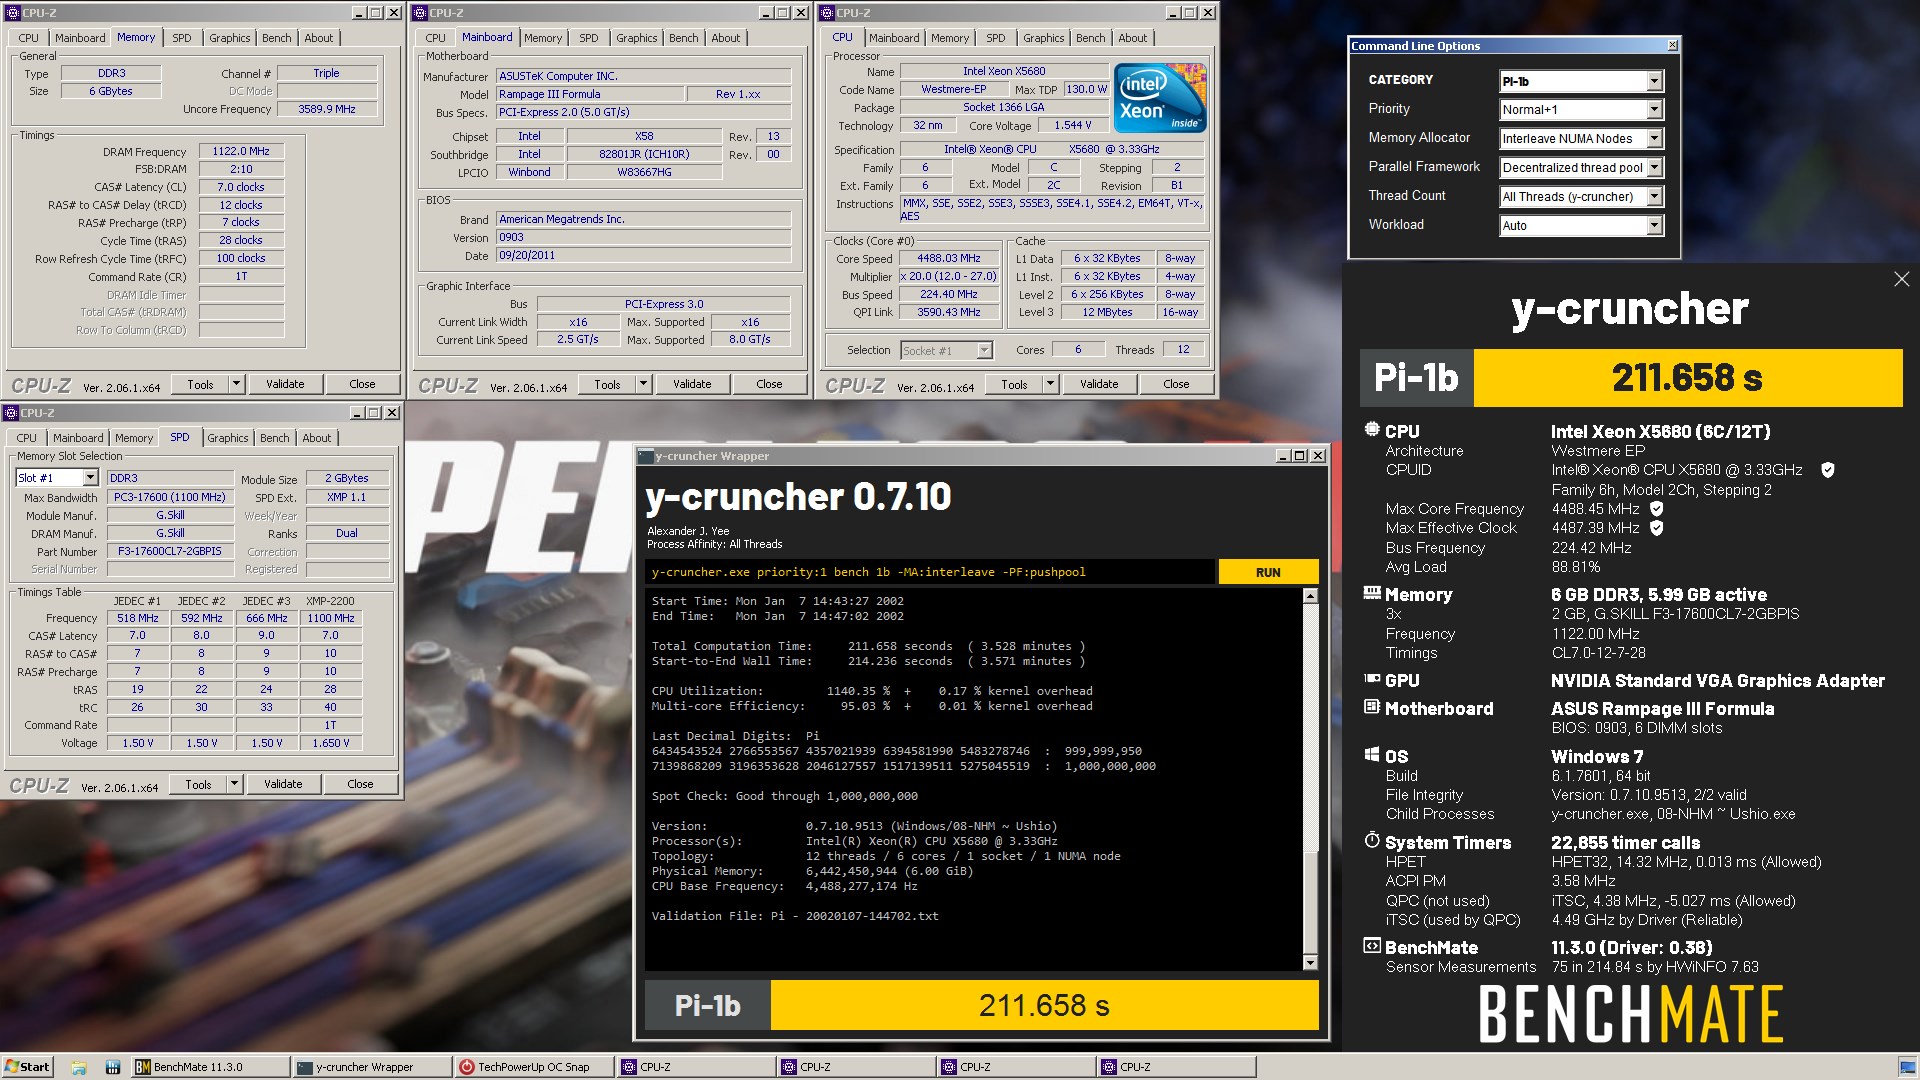Open Memory tab in CPU-Z CPU window
Image resolution: width=1920 pixels, height=1080 pixels.
click(x=949, y=38)
